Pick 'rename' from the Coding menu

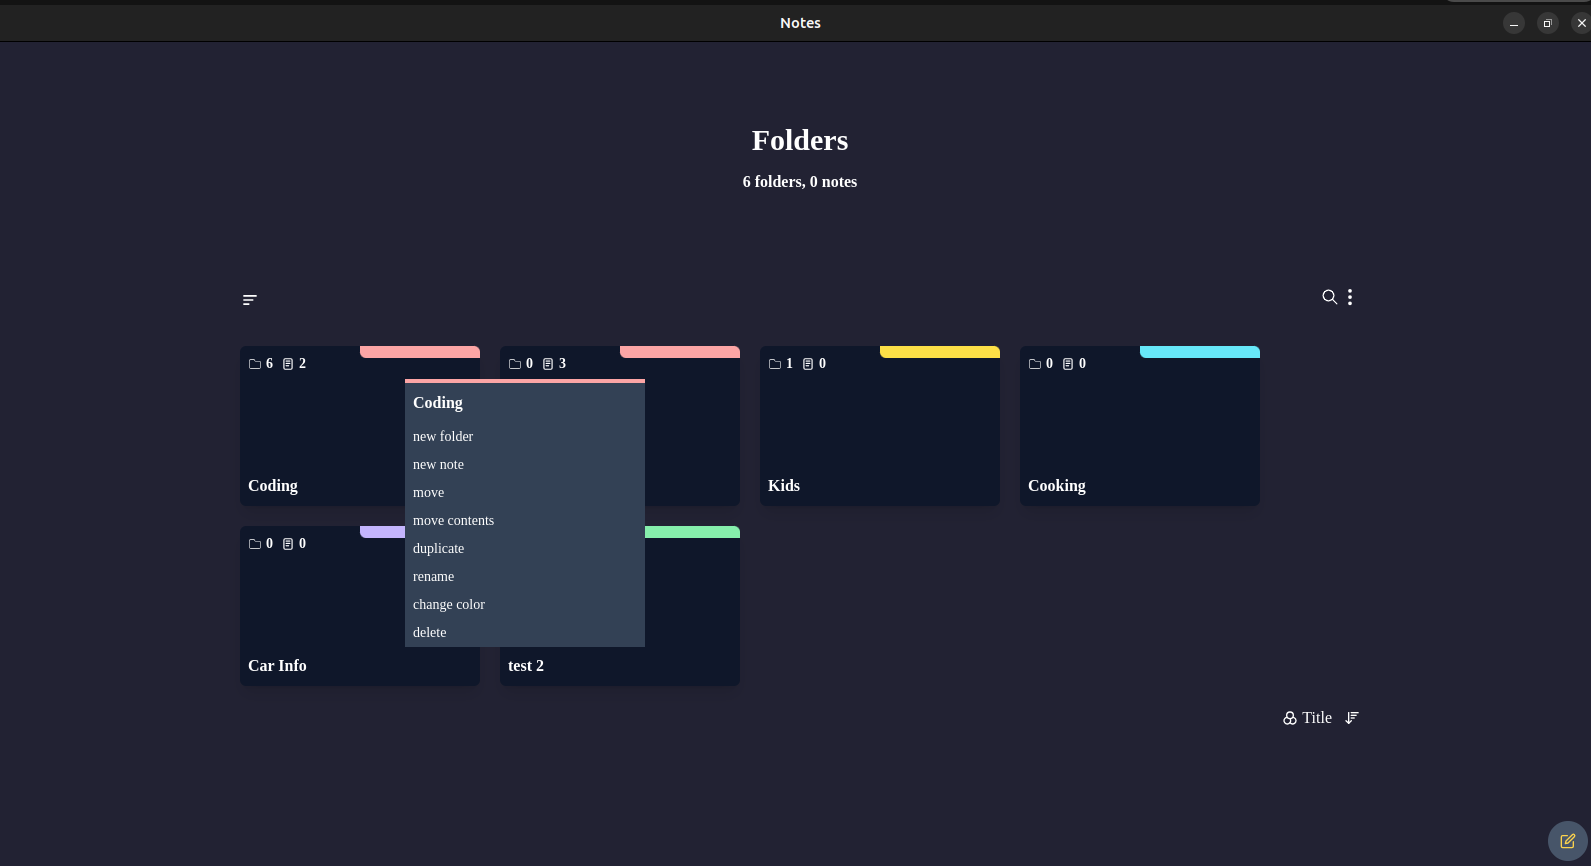tap(525, 576)
